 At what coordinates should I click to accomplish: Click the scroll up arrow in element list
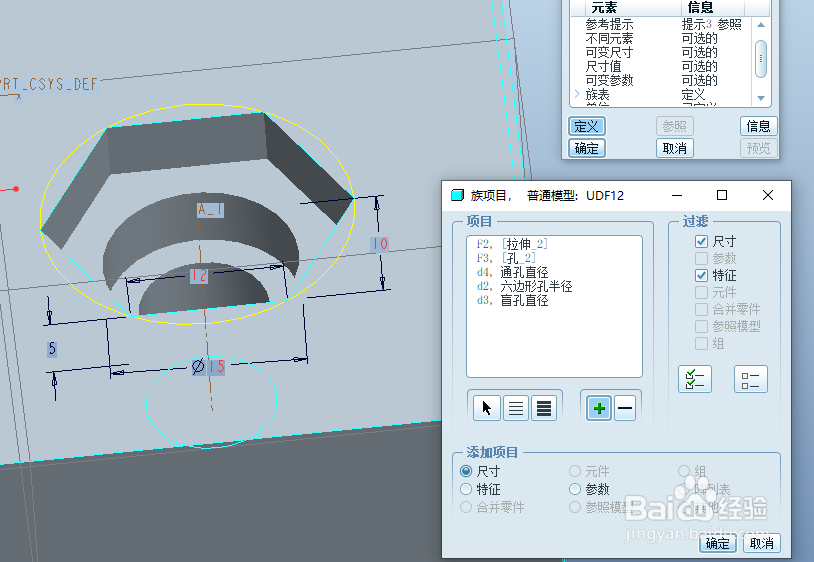click(x=761, y=24)
